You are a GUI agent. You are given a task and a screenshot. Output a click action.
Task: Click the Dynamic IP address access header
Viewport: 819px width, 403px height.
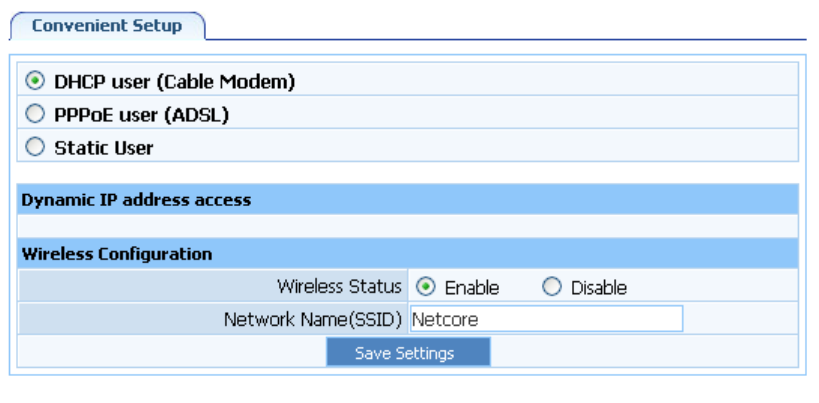point(135,200)
